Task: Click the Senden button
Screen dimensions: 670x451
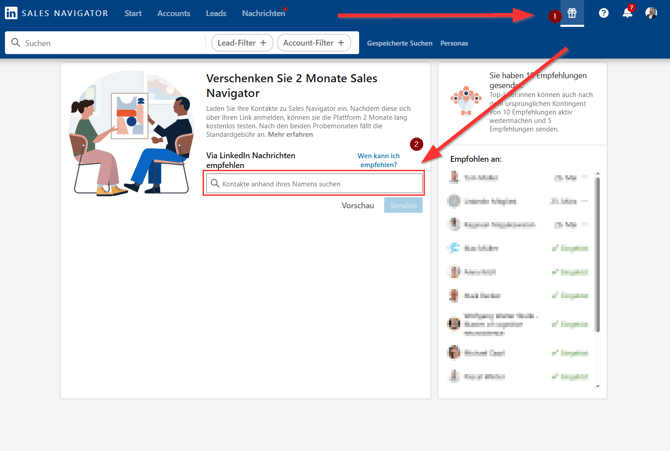Action: (x=403, y=205)
